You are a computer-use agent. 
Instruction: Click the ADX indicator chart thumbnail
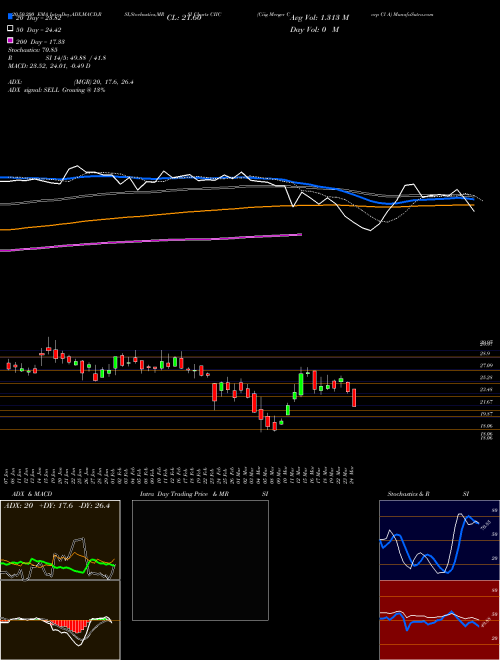(60, 540)
